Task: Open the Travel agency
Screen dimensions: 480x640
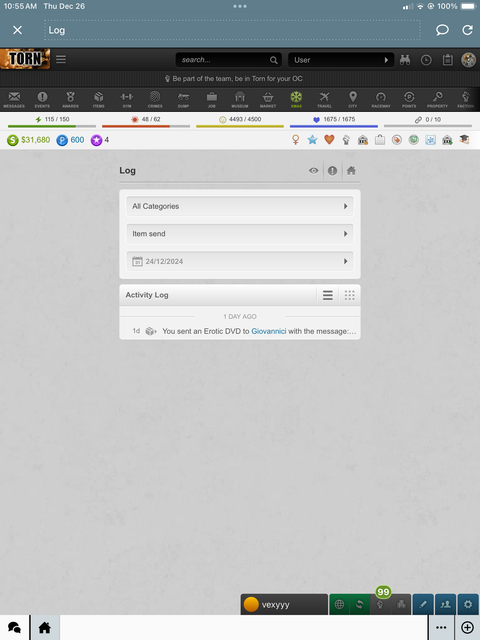Action: coord(324,99)
